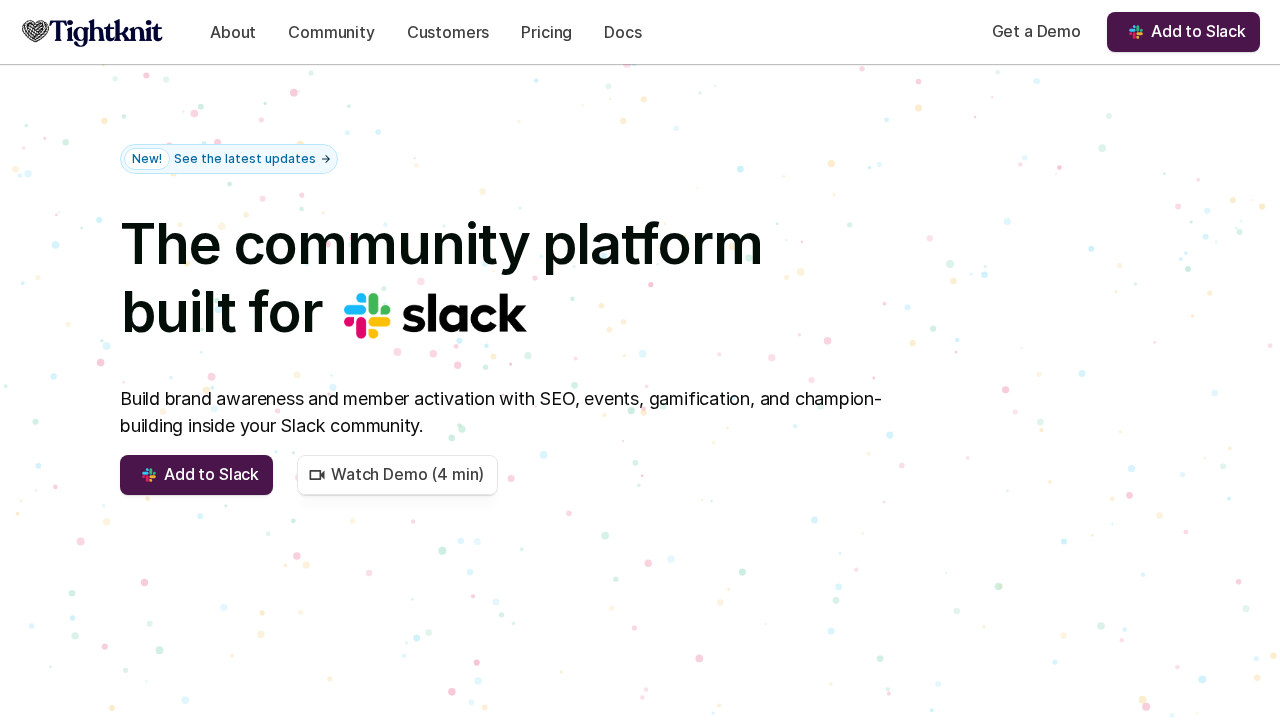The height and width of the screenshot is (720, 1280).
Task: Go to the Community nav item
Action: click(331, 32)
